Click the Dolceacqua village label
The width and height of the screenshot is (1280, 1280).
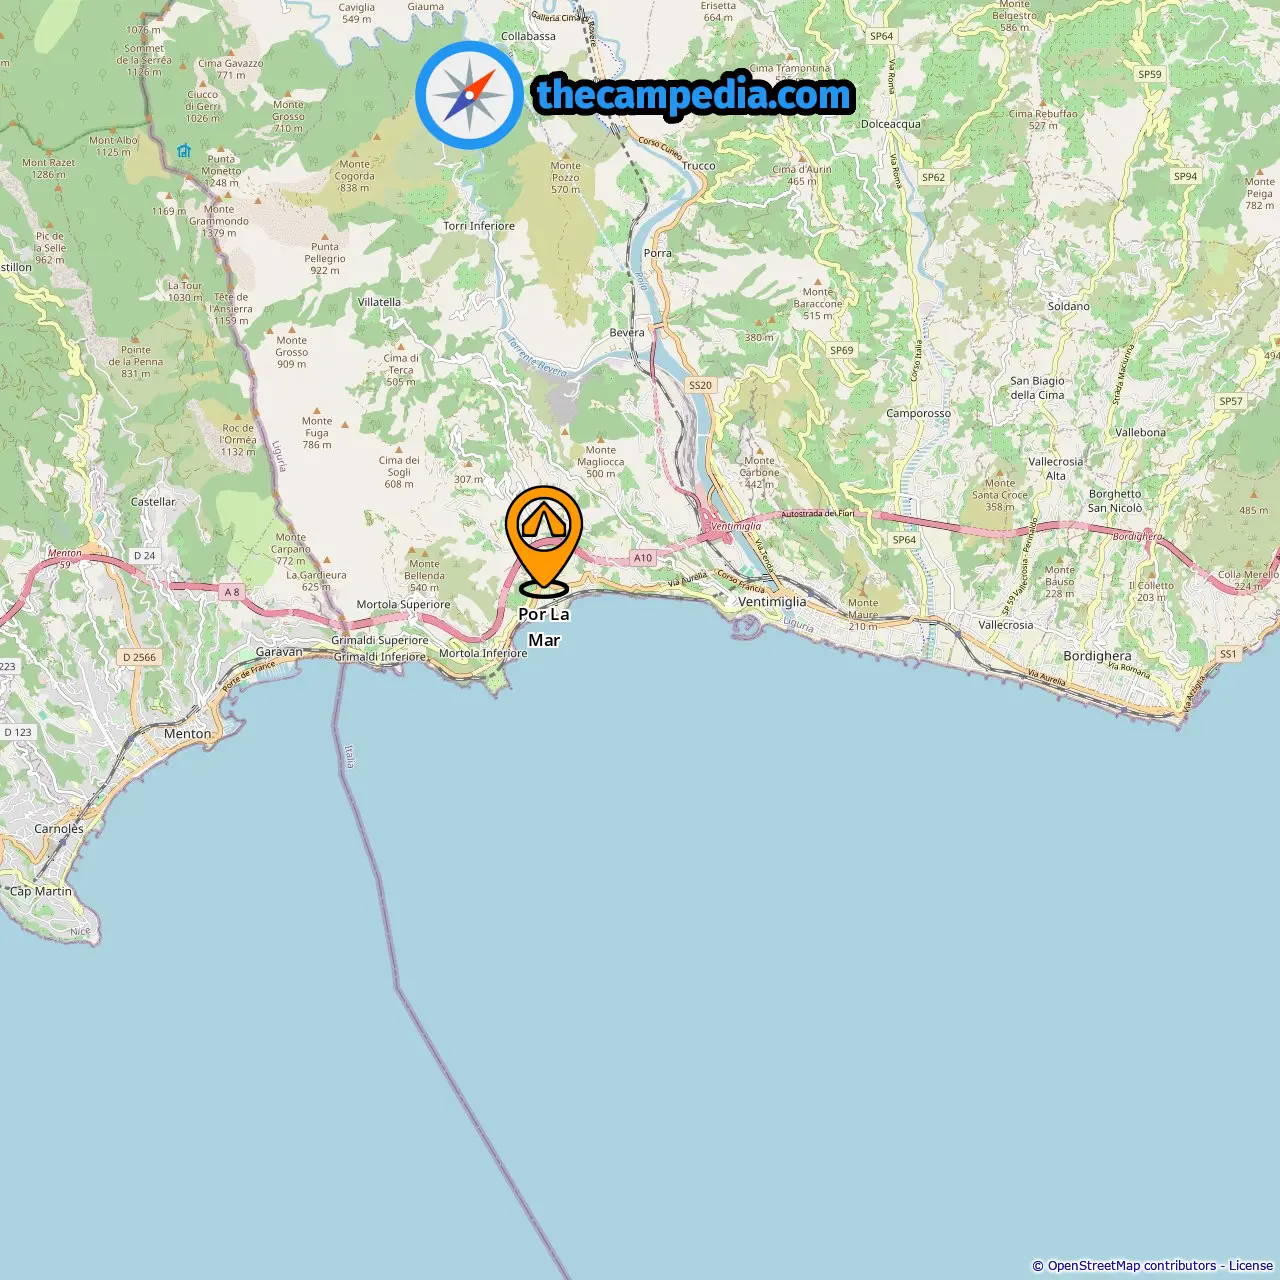(x=891, y=124)
